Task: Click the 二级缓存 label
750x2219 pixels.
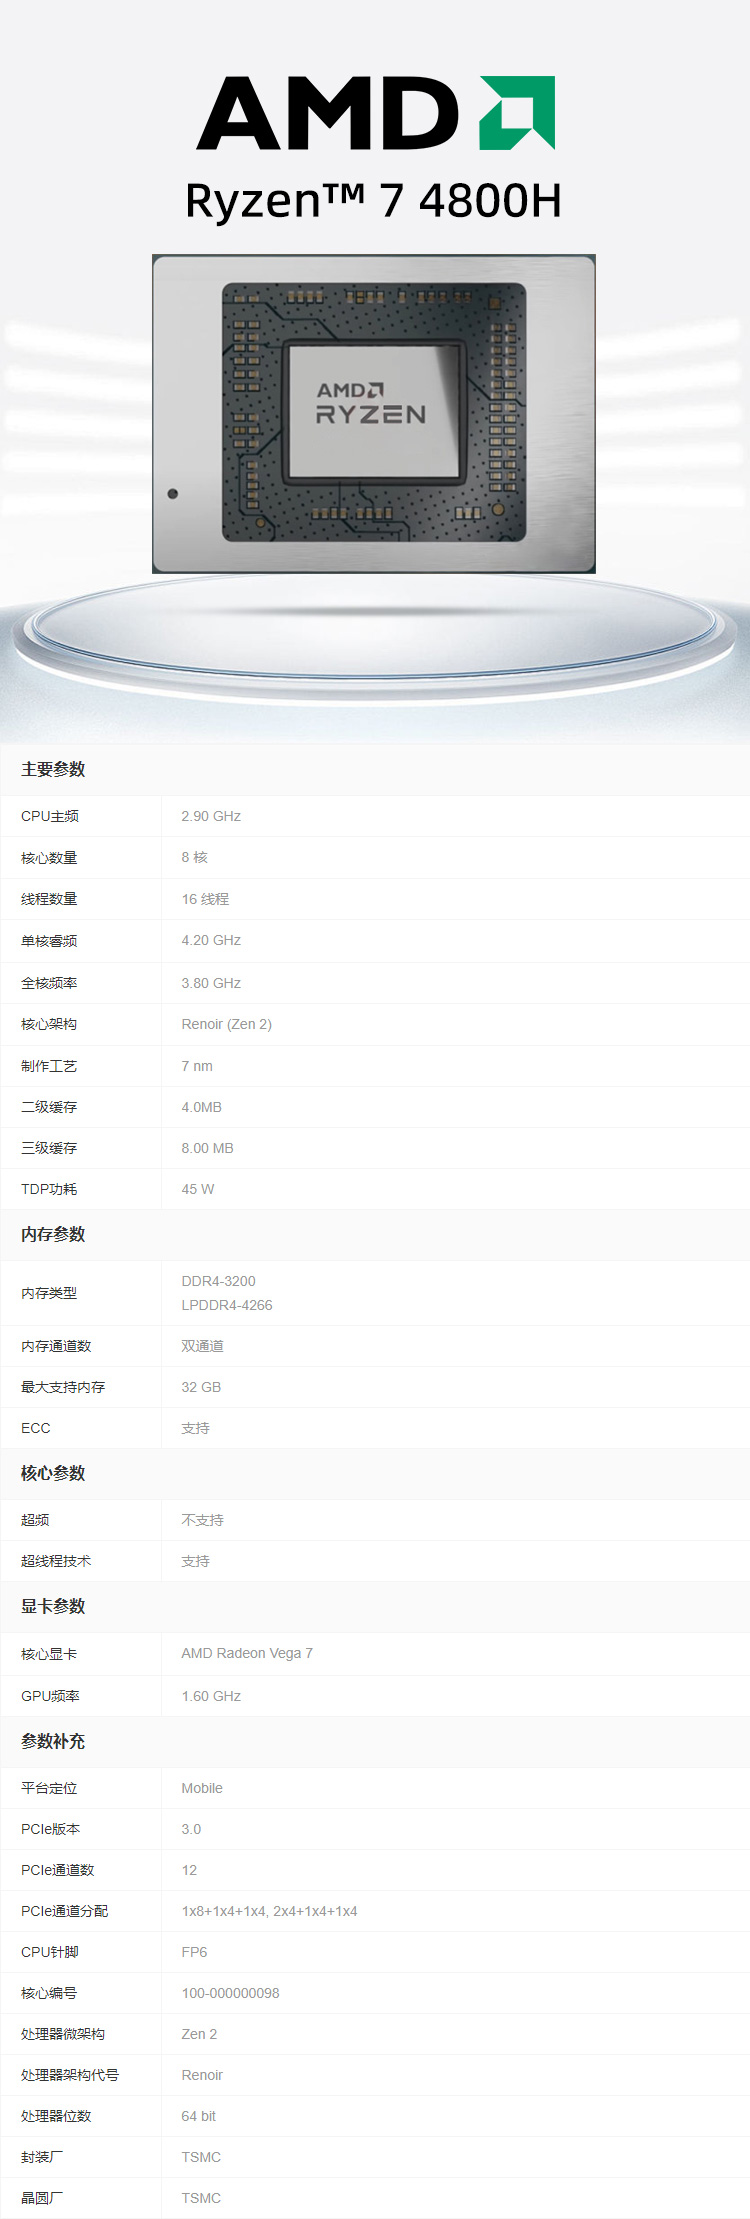Action: click(x=49, y=1107)
